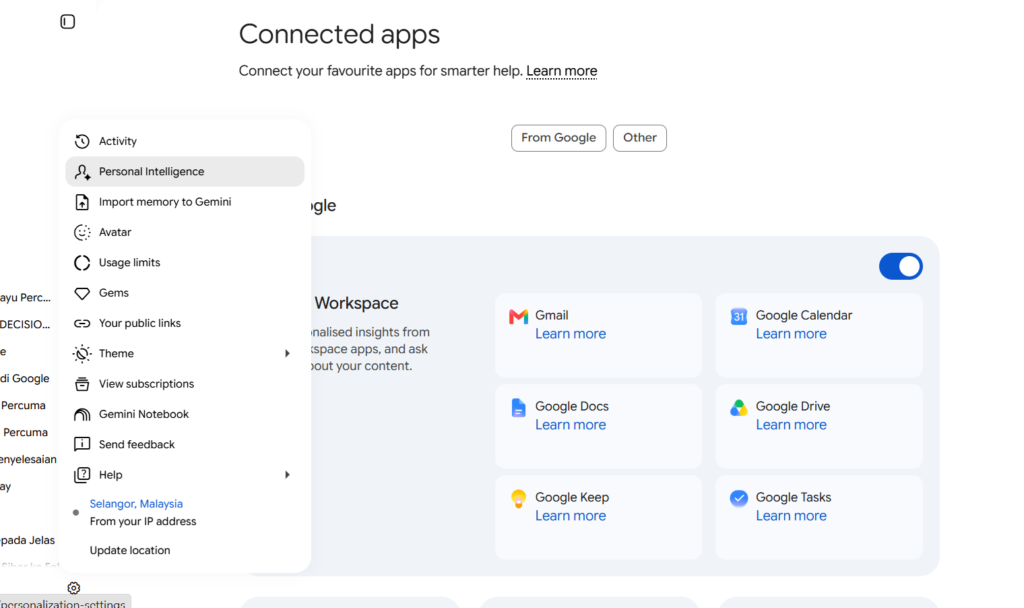The image size is (1024, 608).
Task: Click the Gemini Notebook icon
Action: 82,414
